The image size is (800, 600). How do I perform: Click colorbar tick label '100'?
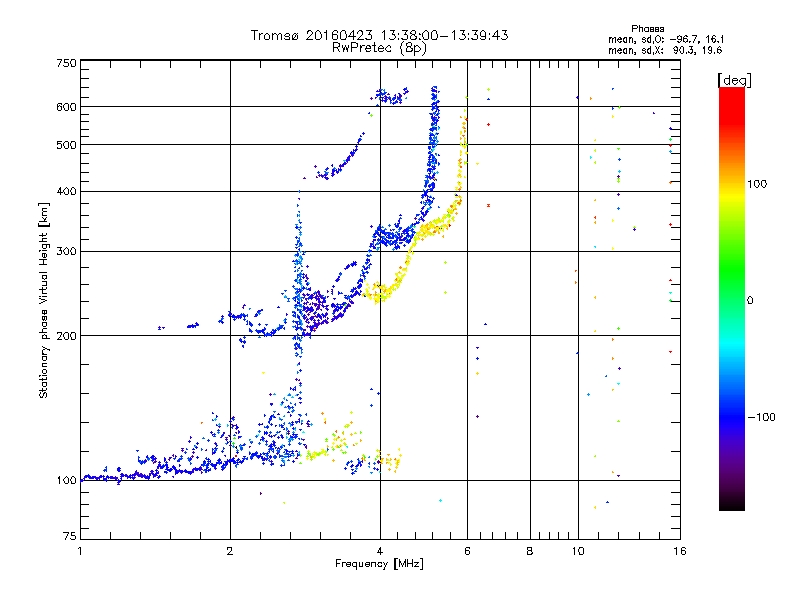(x=757, y=184)
